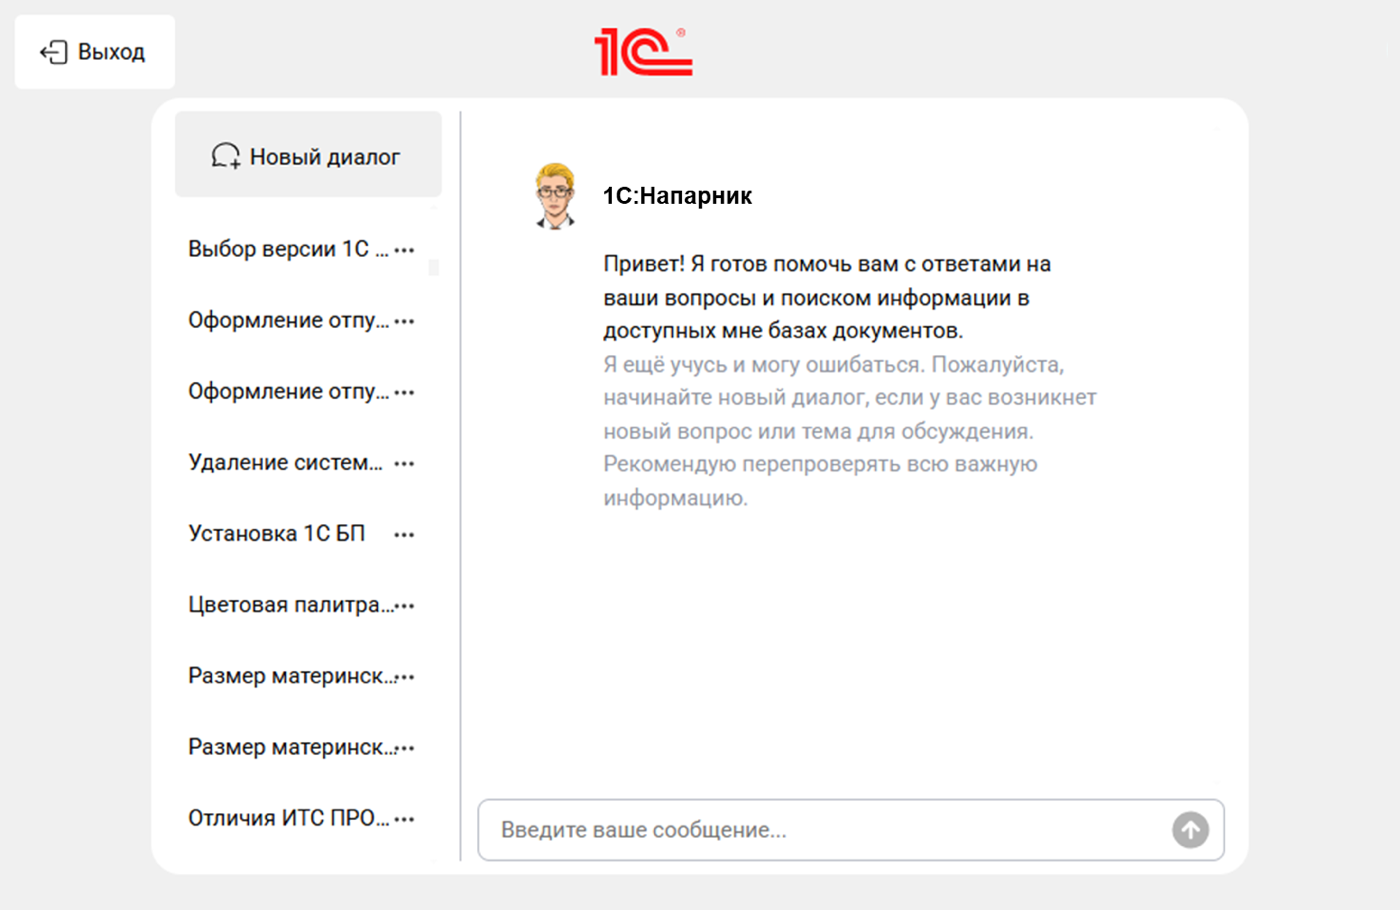The height and width of the screenshot is (910, 1400).
Task: Click the dialog list scrollbar thumb
Action: [434, 267]
